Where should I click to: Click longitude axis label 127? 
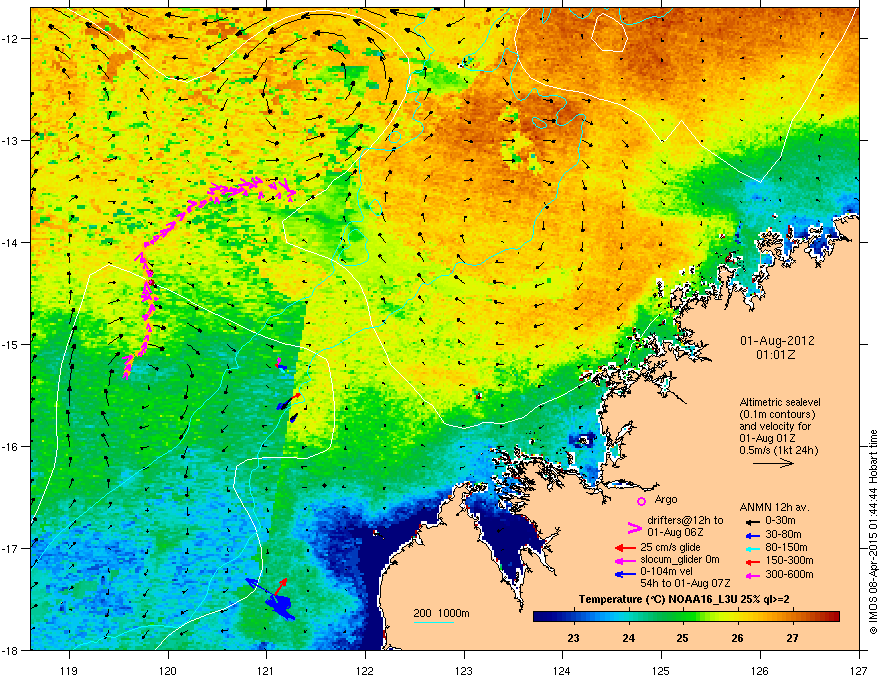(x=859, y=670)
